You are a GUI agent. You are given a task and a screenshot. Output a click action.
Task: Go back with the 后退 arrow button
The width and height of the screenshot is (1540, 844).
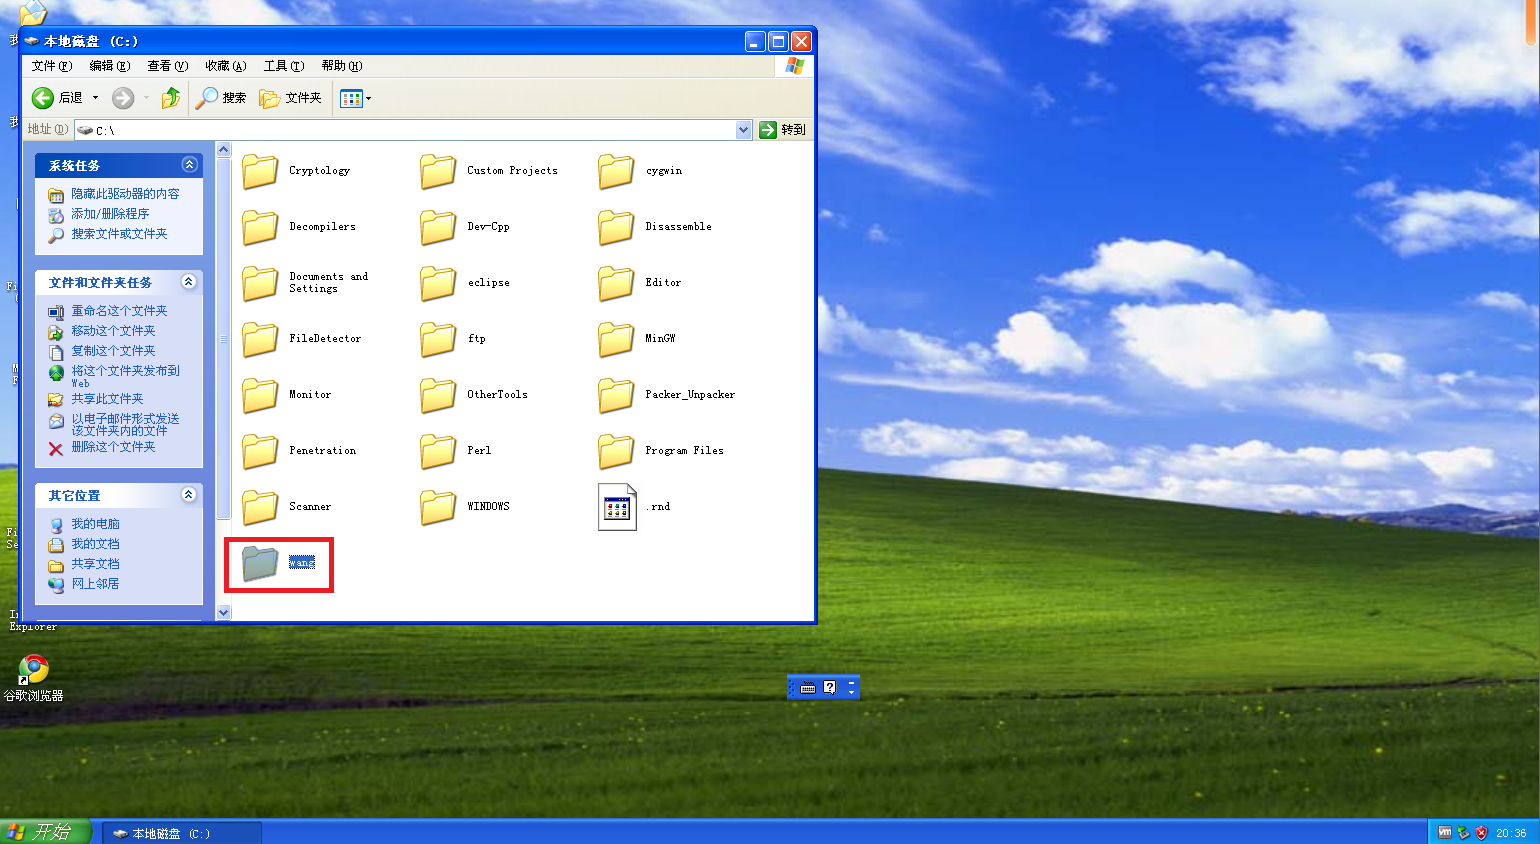pos(58,98)
